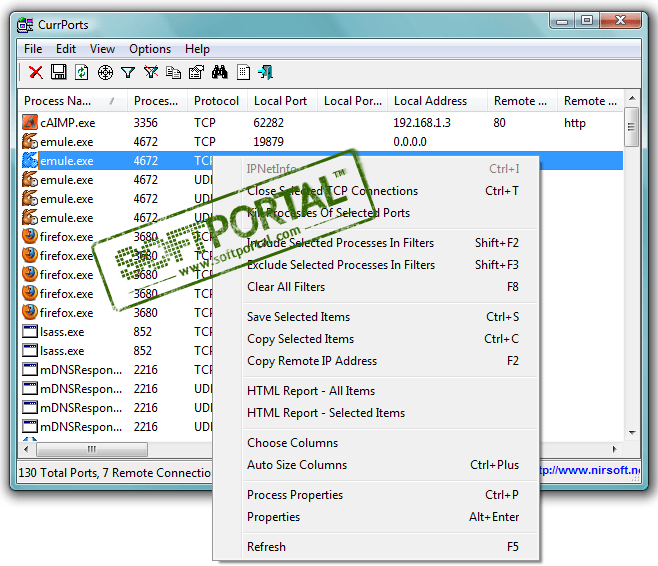
Task: Sort by the Local Port column header
Action: click(x=282, y=101)
